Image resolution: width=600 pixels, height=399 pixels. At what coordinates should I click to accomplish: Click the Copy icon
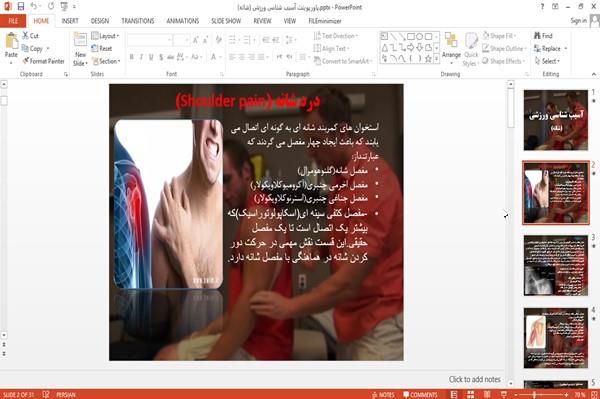coord(25,48)
